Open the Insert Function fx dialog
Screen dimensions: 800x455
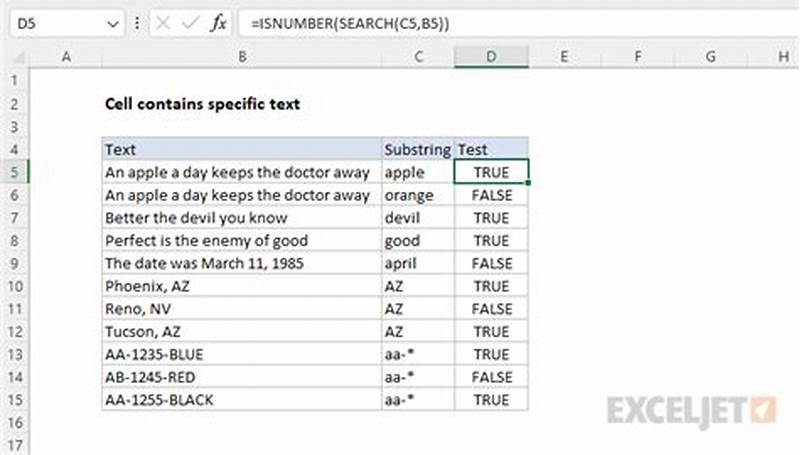[x=218, y=23]
